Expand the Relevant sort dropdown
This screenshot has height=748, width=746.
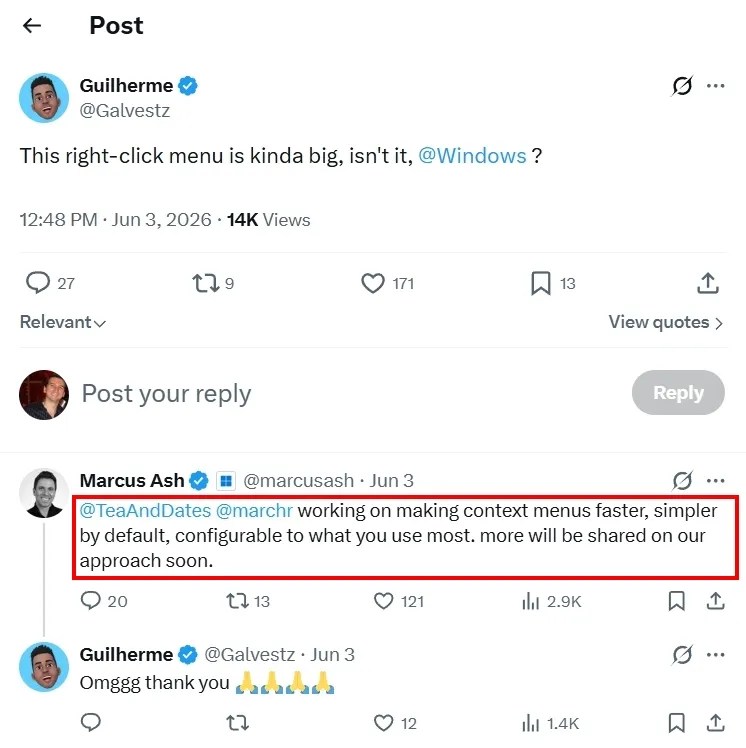tap(62, 322)
